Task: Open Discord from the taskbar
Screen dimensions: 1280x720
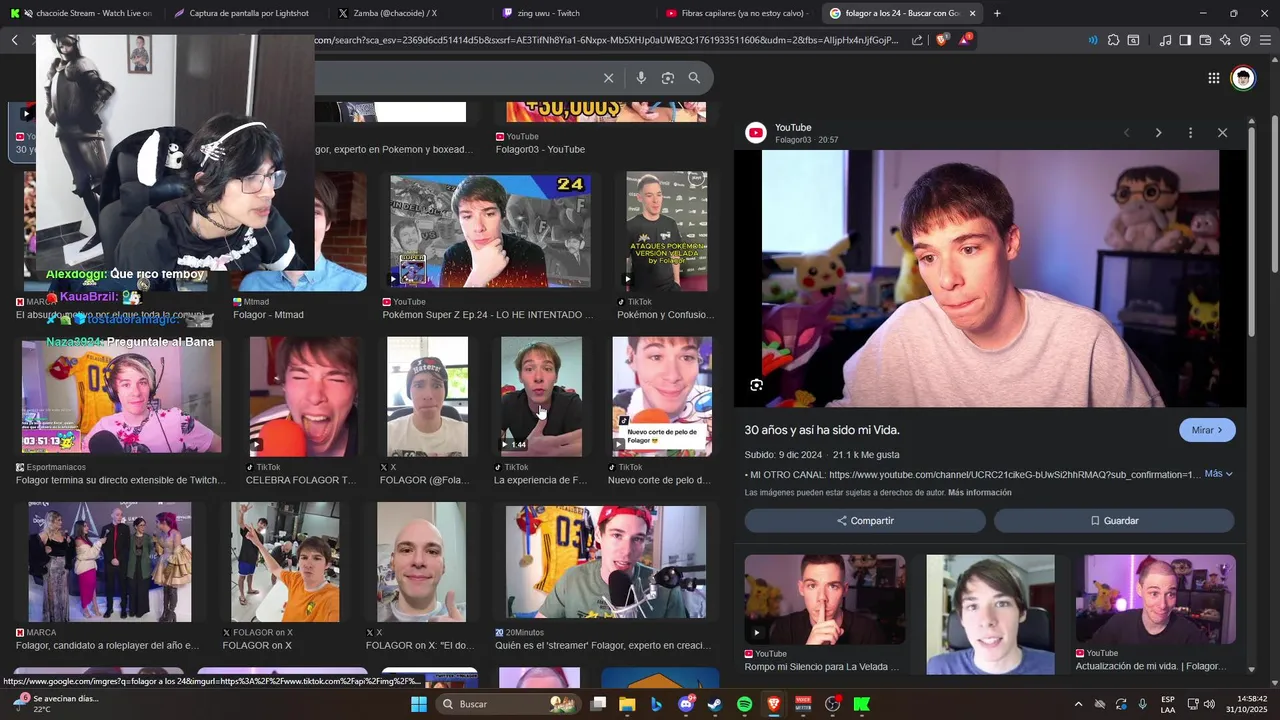Action: [x=686, y=704]
